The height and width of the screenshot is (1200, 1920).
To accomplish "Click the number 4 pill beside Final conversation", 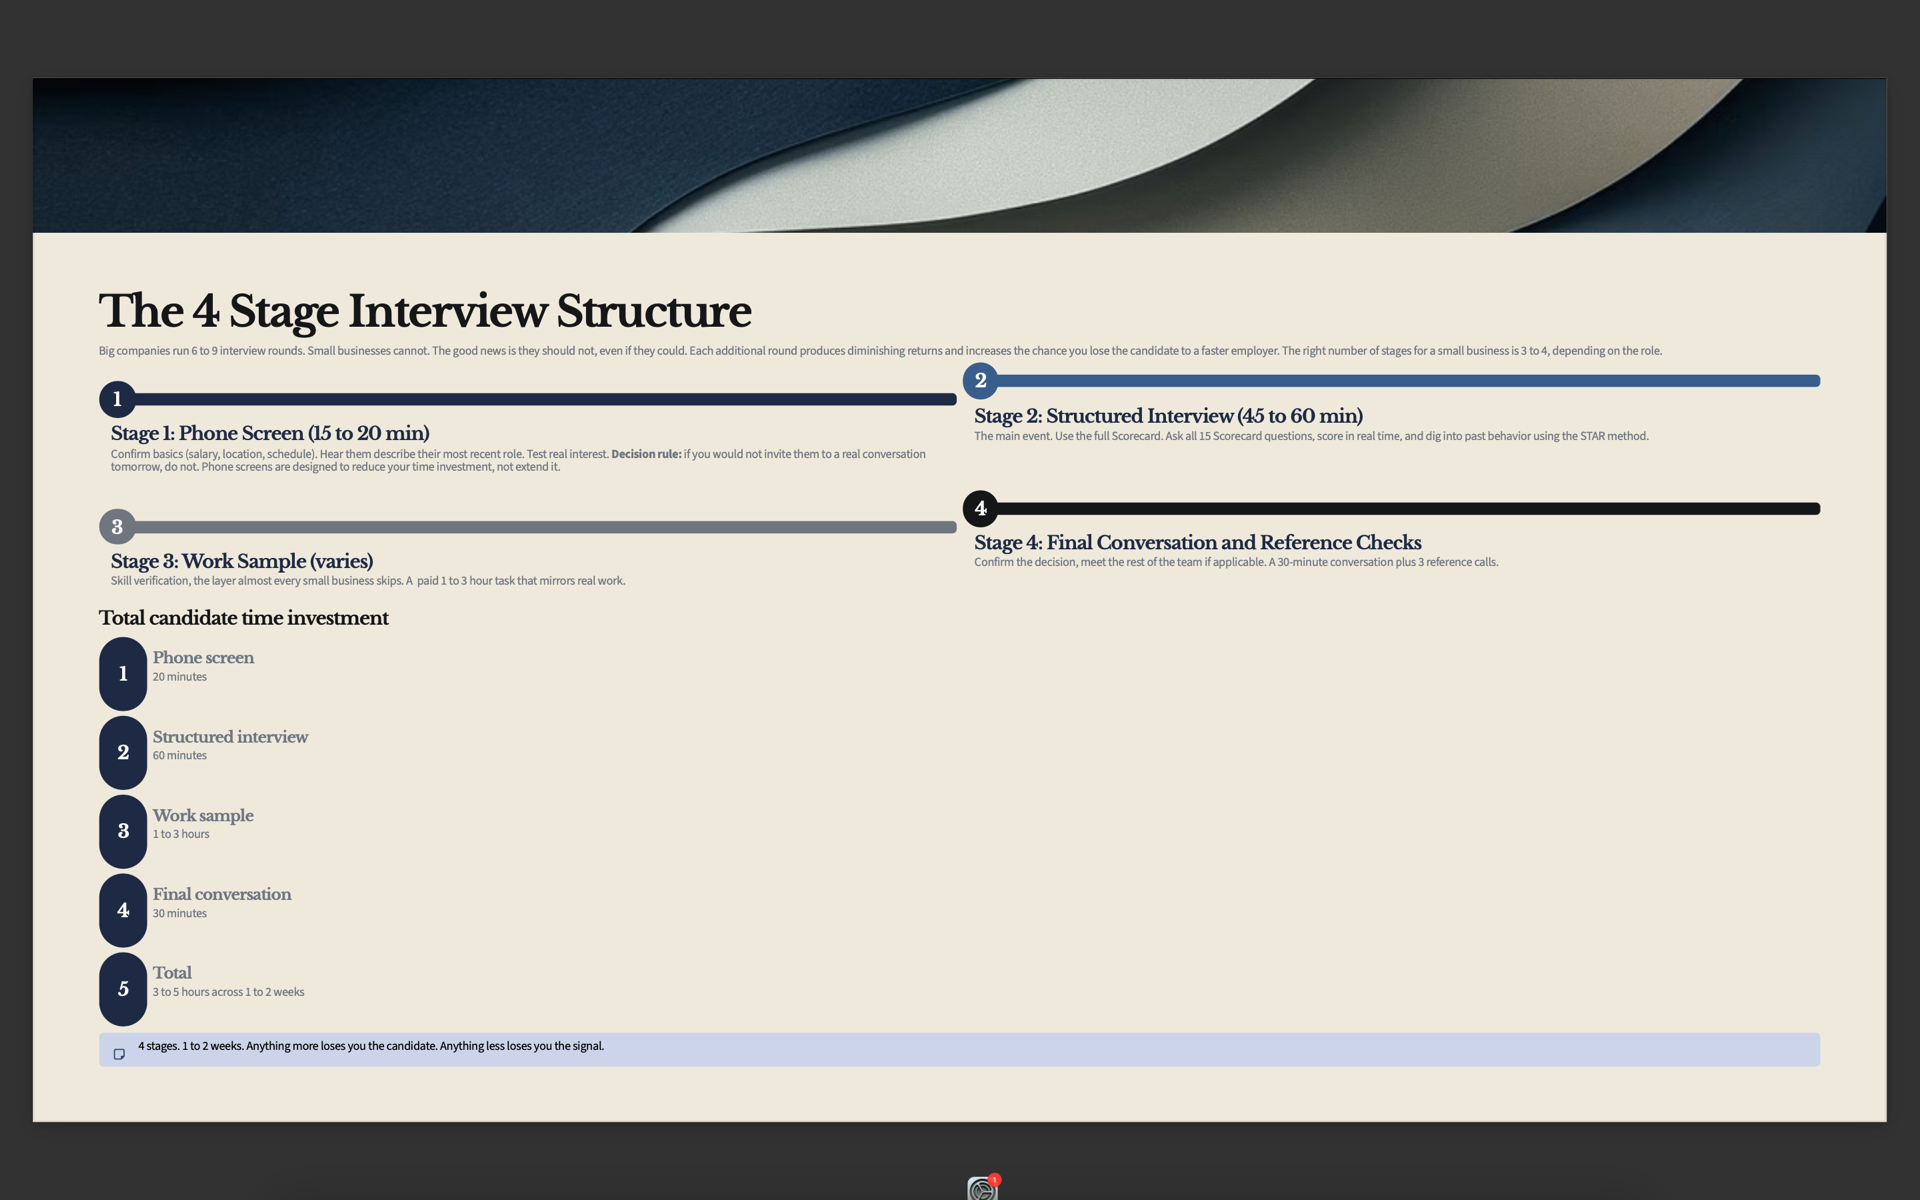I will (123, 910).
